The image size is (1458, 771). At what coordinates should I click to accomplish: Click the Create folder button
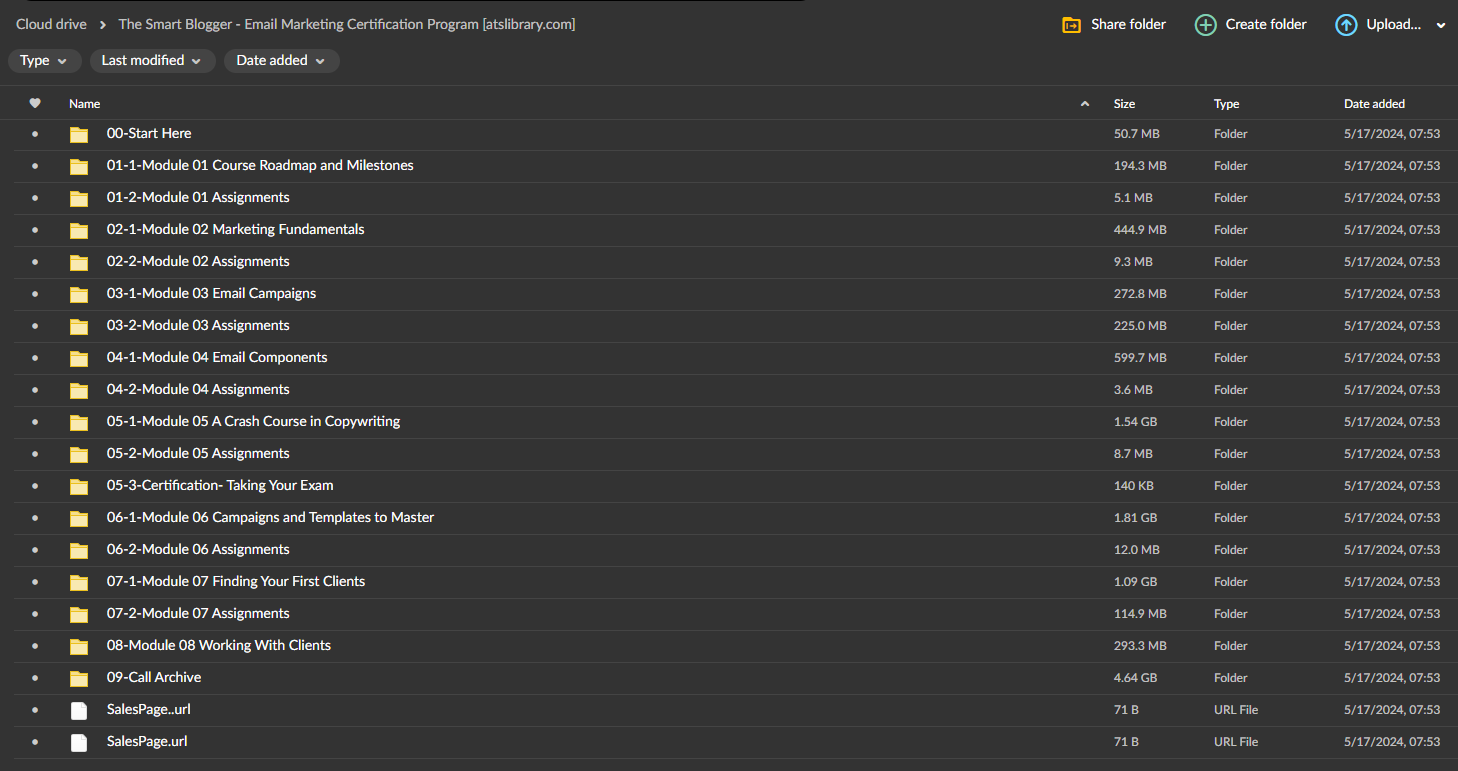click(1251, 24)
